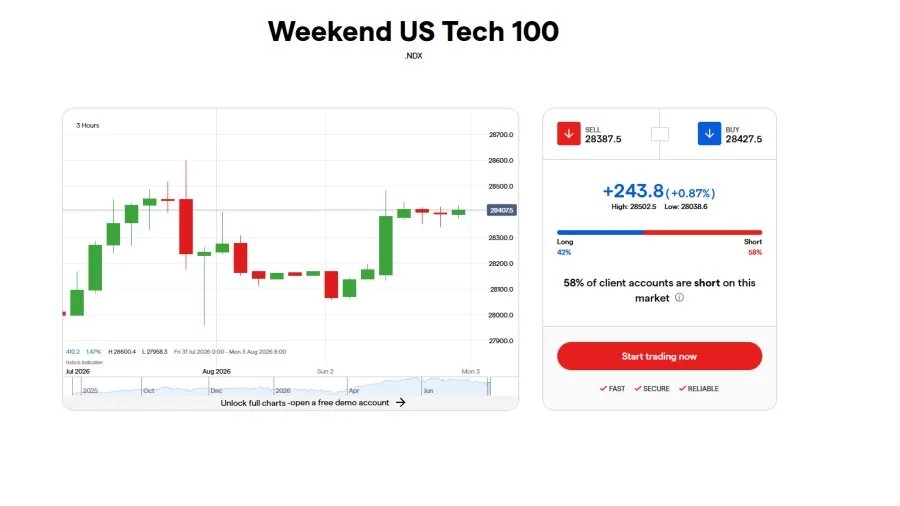Click the +243.8 price change figure
The width and height of the screenshot is (900, 506).
click(x=633, y=190)
